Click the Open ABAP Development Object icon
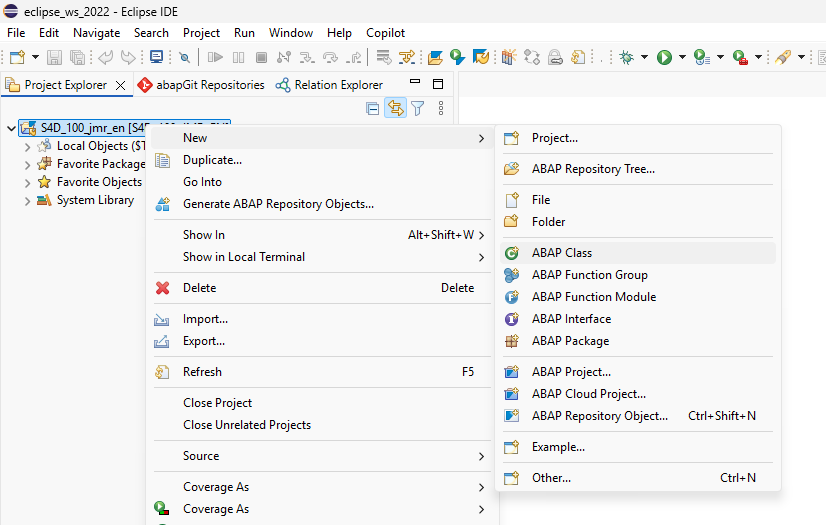This screenshot has height=525, width=826. point(435,57)
